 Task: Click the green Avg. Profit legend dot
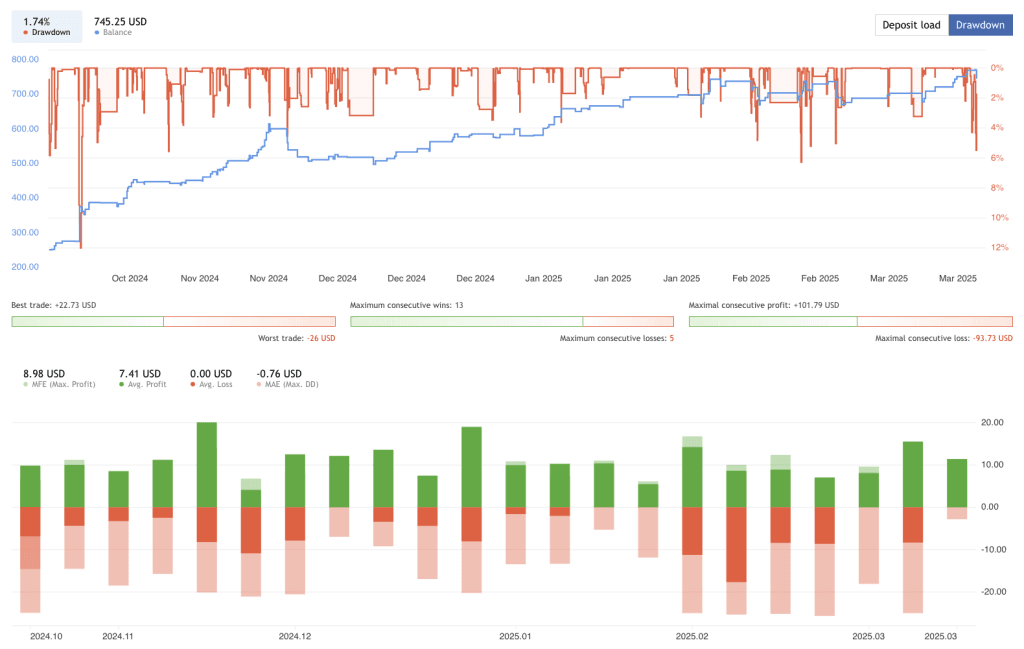[120, 383]
